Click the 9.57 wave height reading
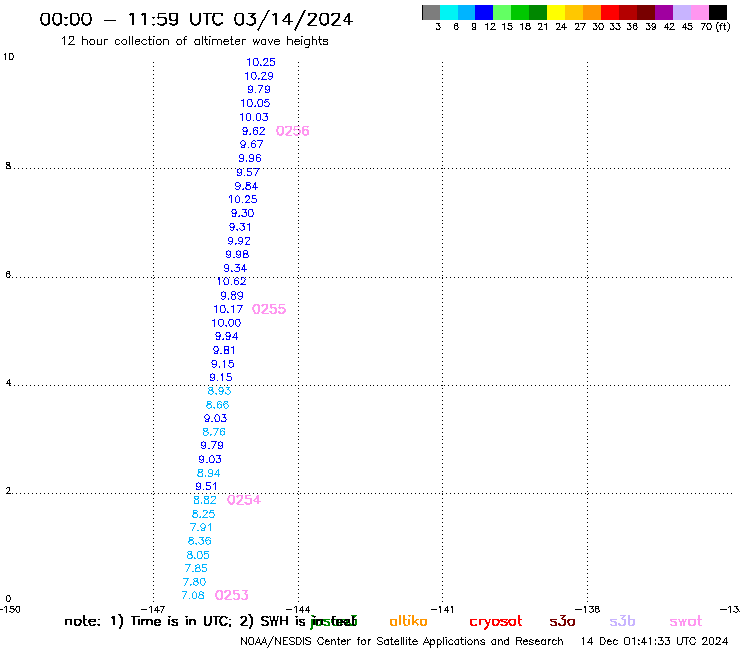 (x=248, y=172)
